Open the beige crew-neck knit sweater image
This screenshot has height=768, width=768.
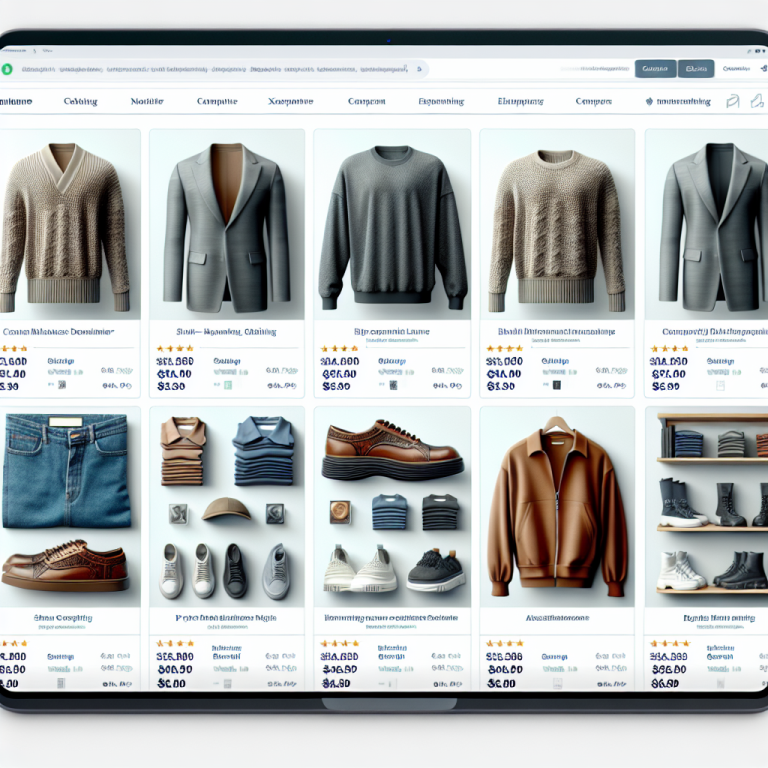pos(557,225)
